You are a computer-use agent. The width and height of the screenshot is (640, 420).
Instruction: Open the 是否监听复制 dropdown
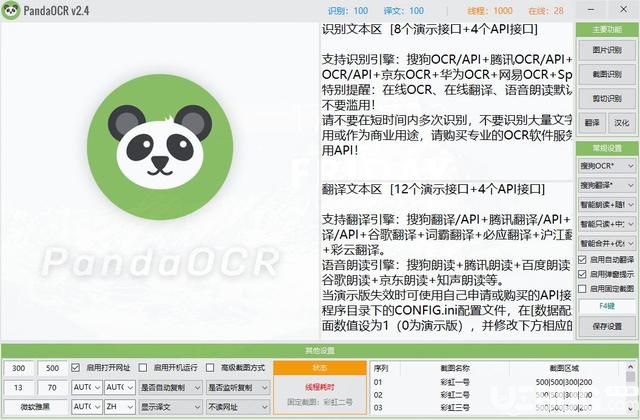tap(238, 387)
